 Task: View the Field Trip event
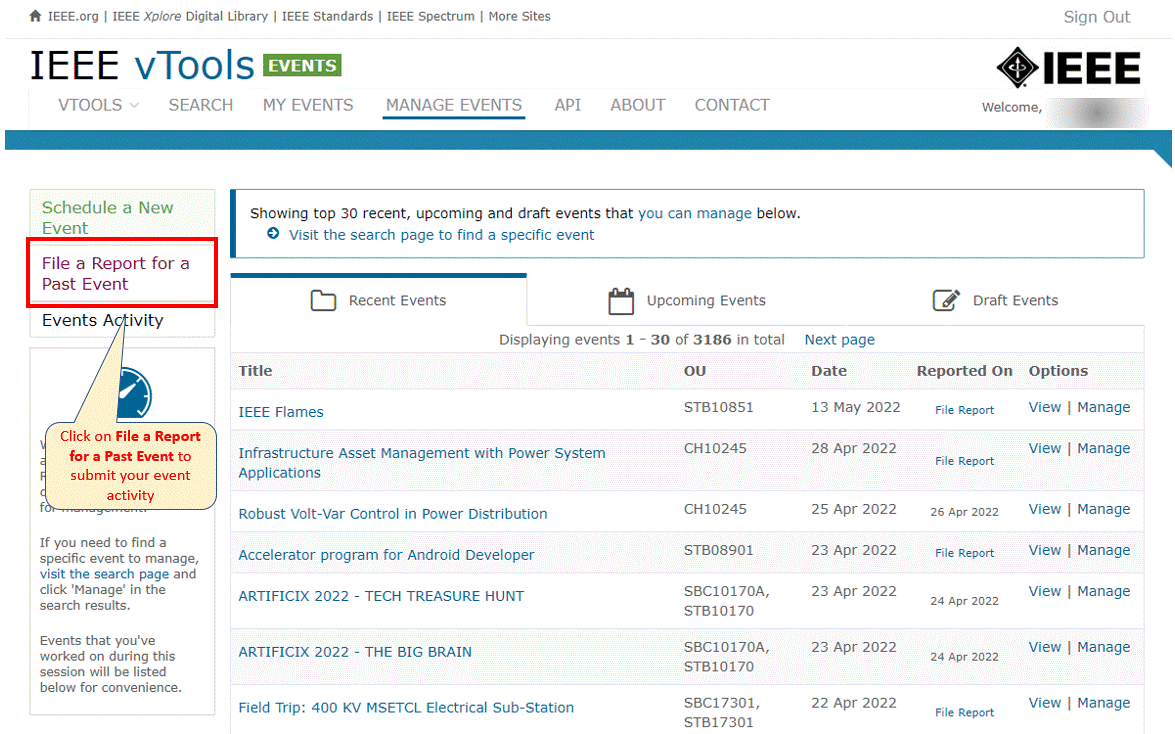(x=1045, y=703)
